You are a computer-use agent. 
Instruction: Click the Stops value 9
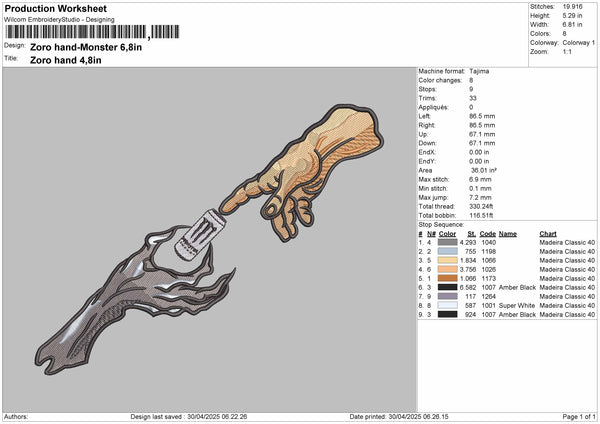[471, 90]
